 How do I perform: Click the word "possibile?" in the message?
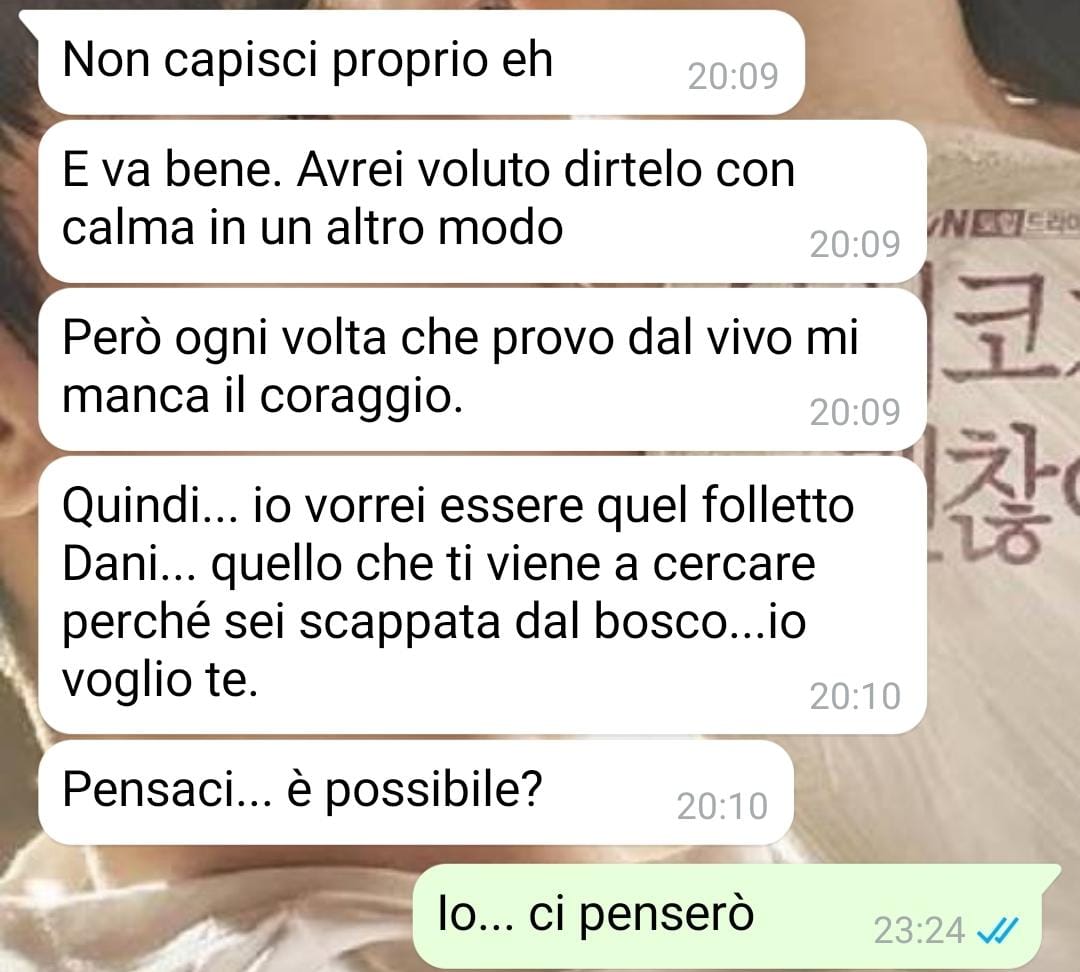click(x=434, y=791)
